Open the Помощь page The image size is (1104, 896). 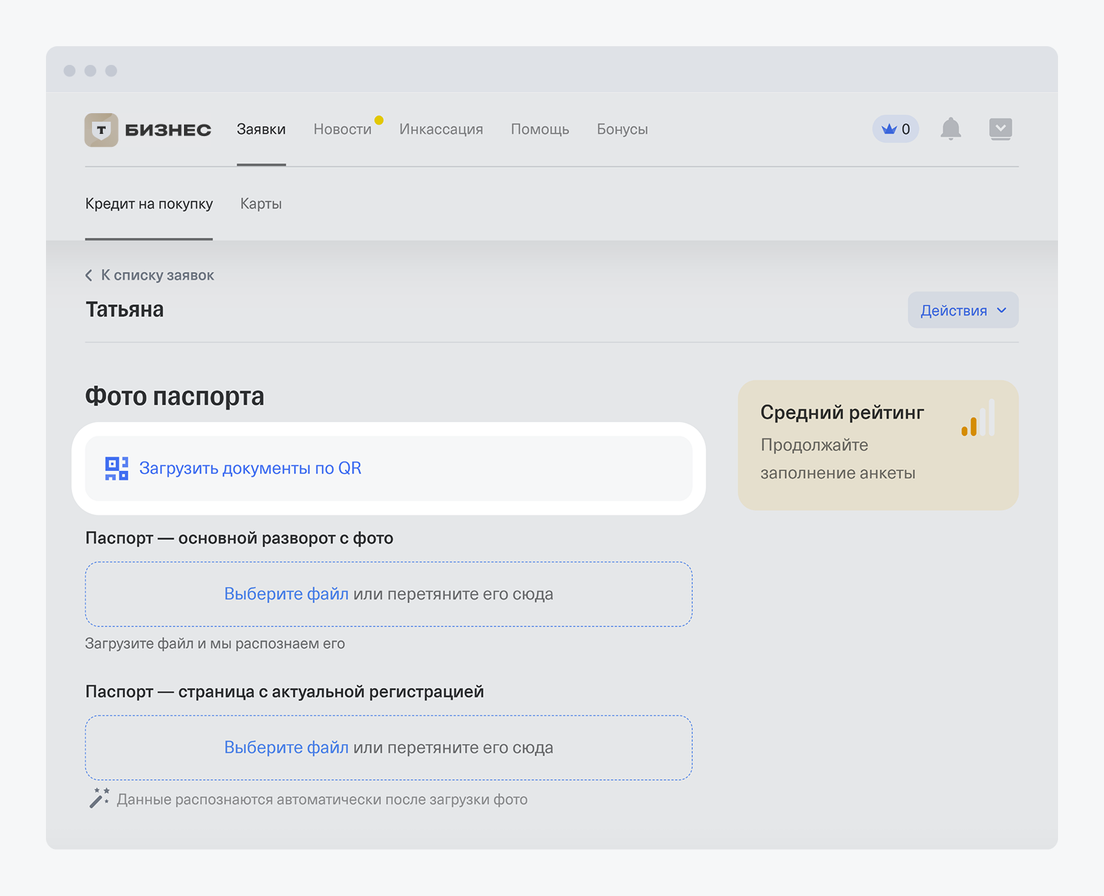(x=540, y=129)
